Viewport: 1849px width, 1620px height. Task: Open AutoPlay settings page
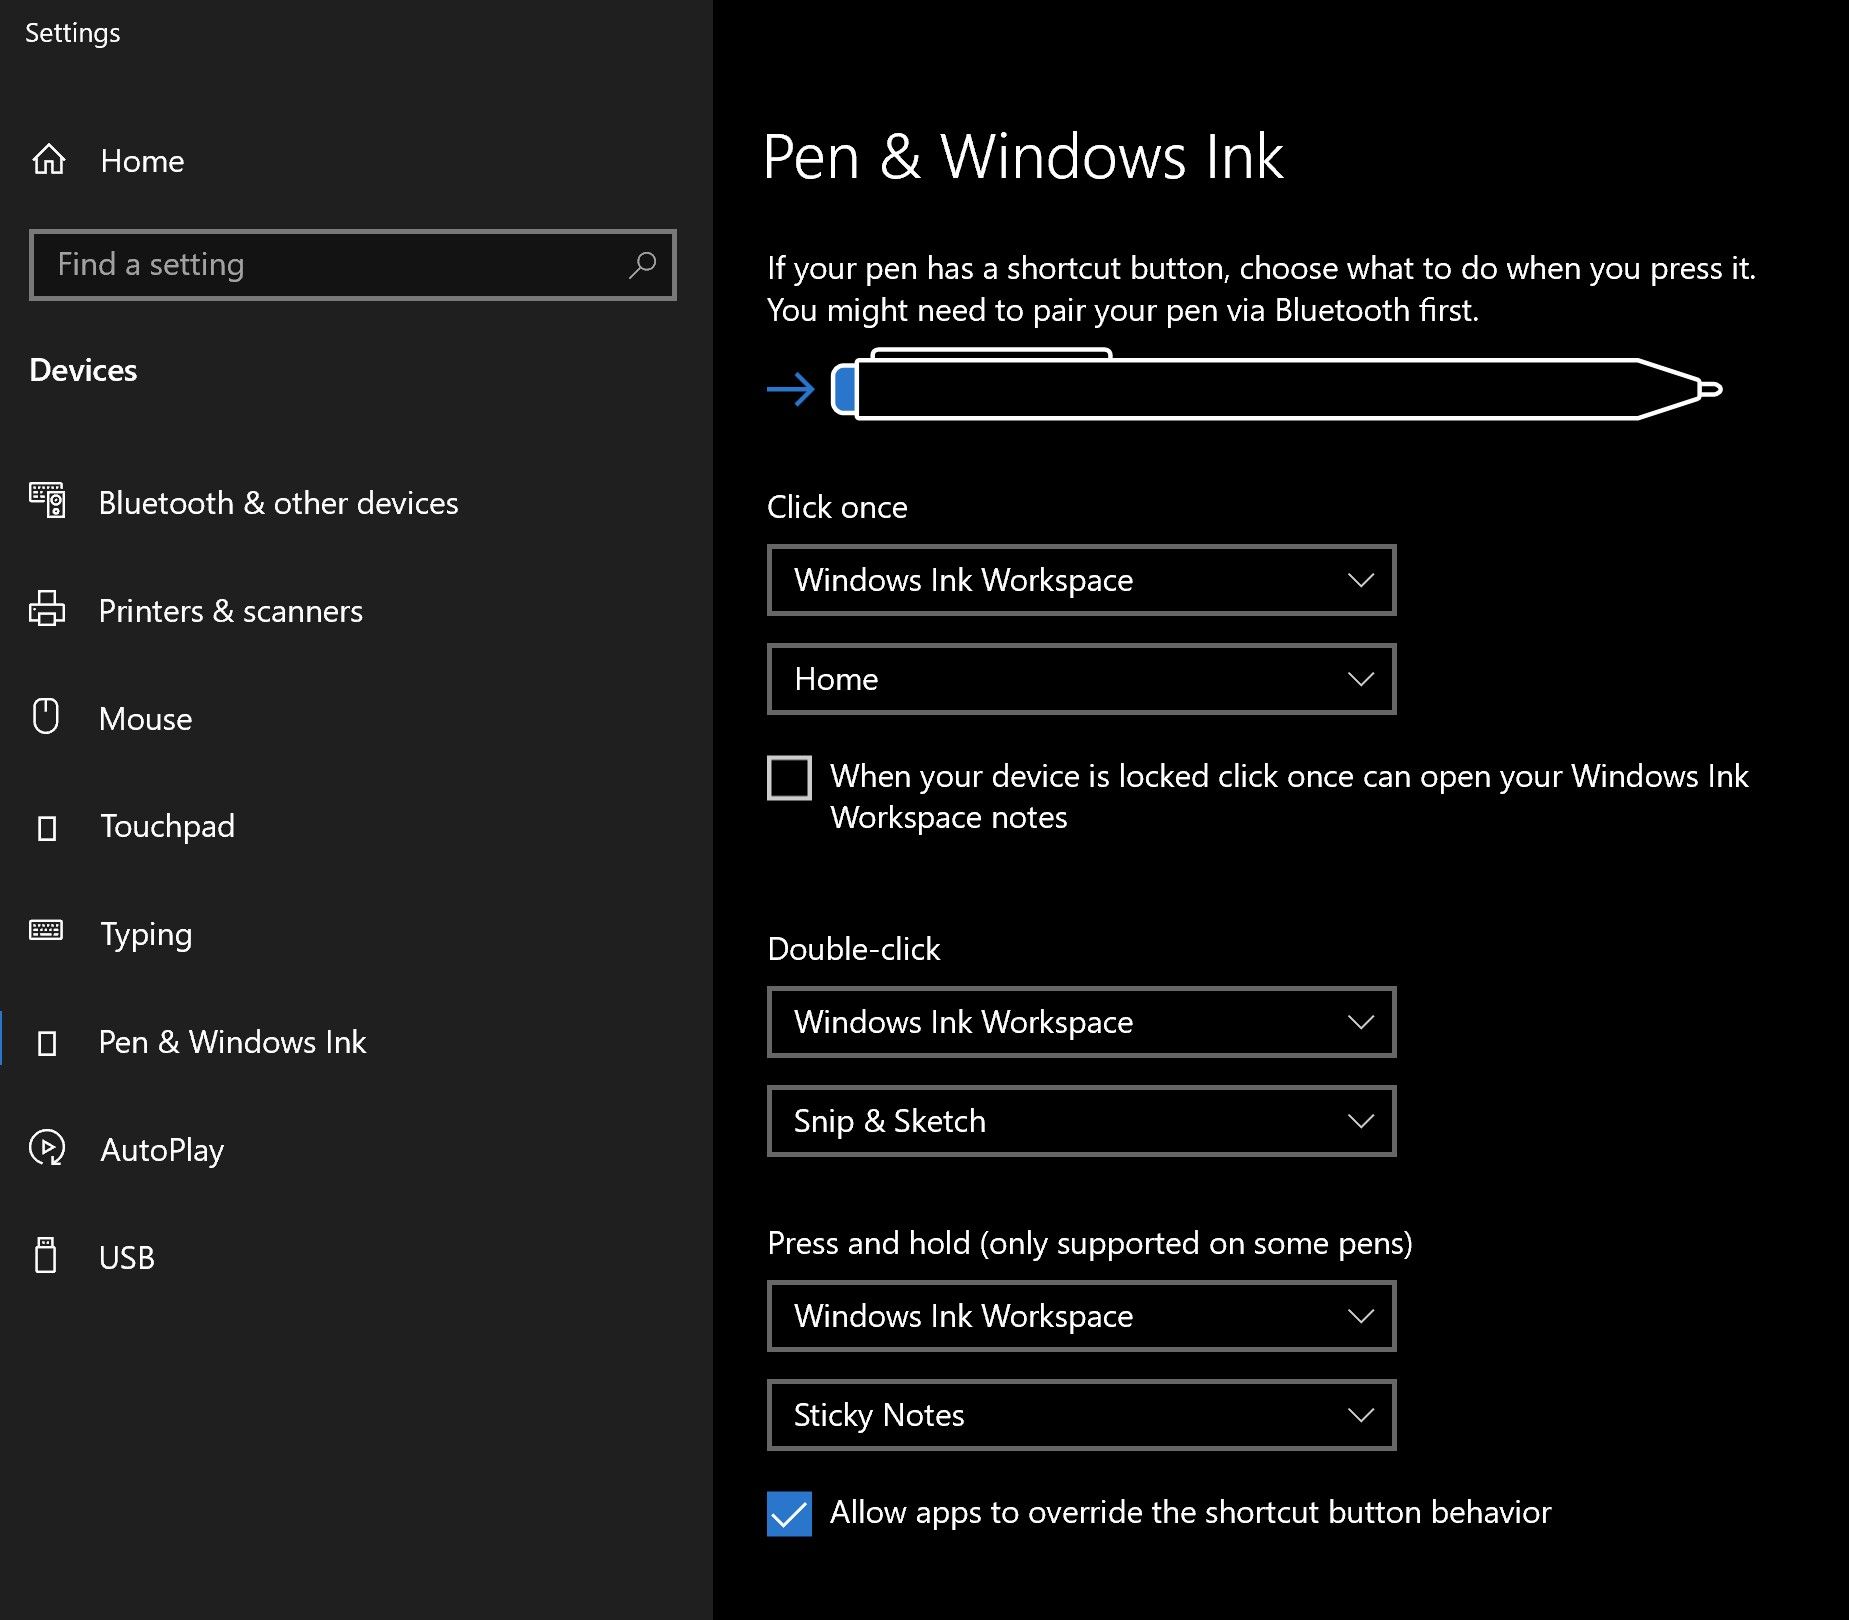pyautogui.click(x=162, y=1150)
